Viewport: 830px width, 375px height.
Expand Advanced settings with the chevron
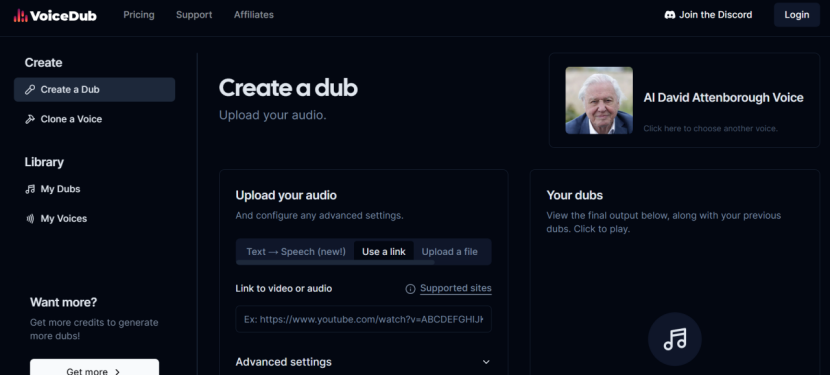tap(486, 362)
